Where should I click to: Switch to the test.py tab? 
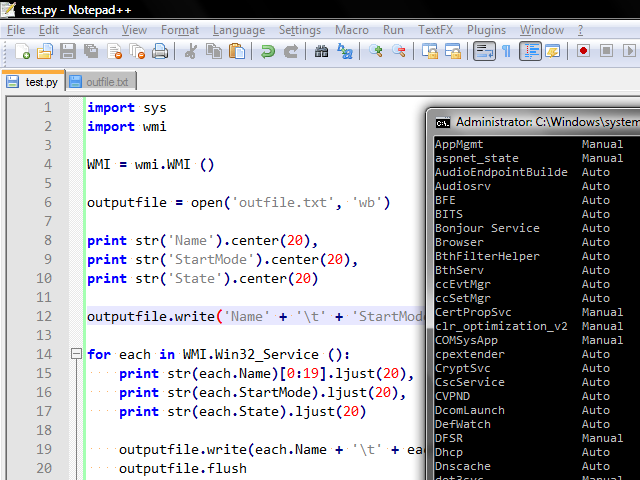[33, 81]
